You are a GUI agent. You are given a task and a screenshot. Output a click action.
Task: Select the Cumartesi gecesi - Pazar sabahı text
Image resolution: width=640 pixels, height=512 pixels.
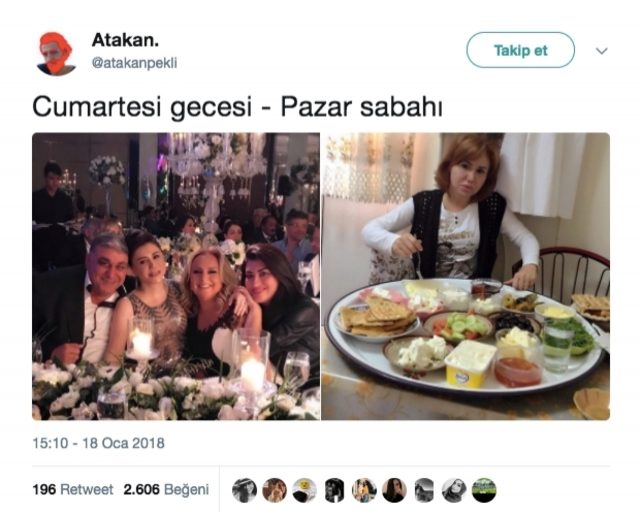[237, 107]
